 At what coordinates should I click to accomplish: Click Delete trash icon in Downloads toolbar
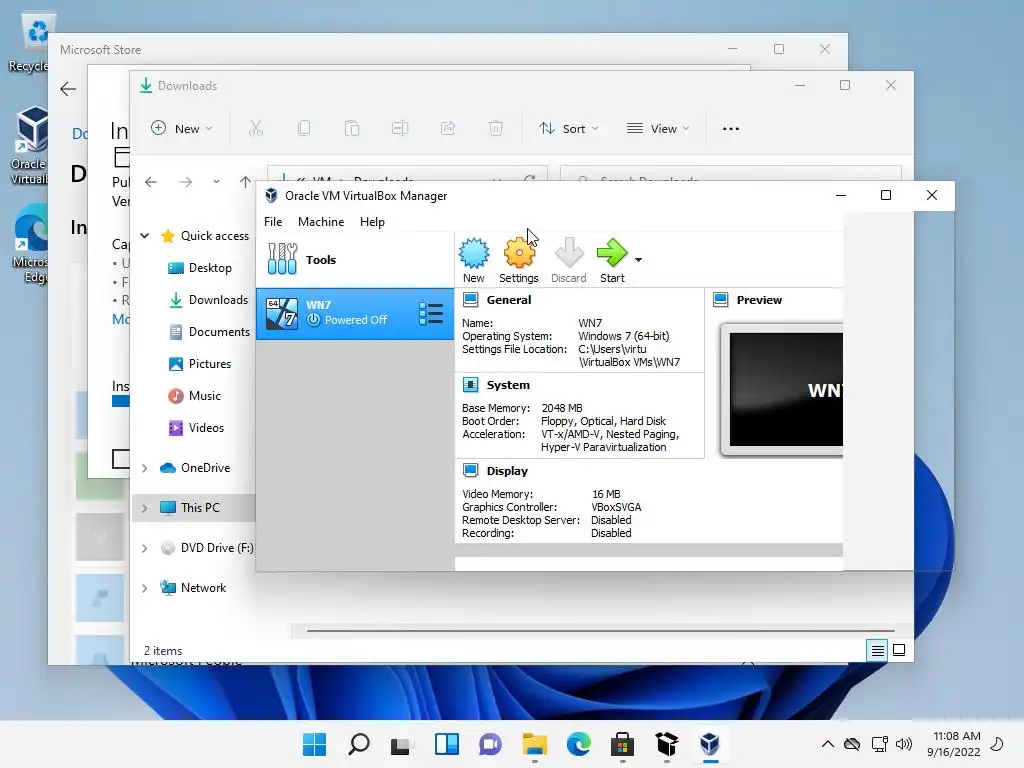point(496,129)
